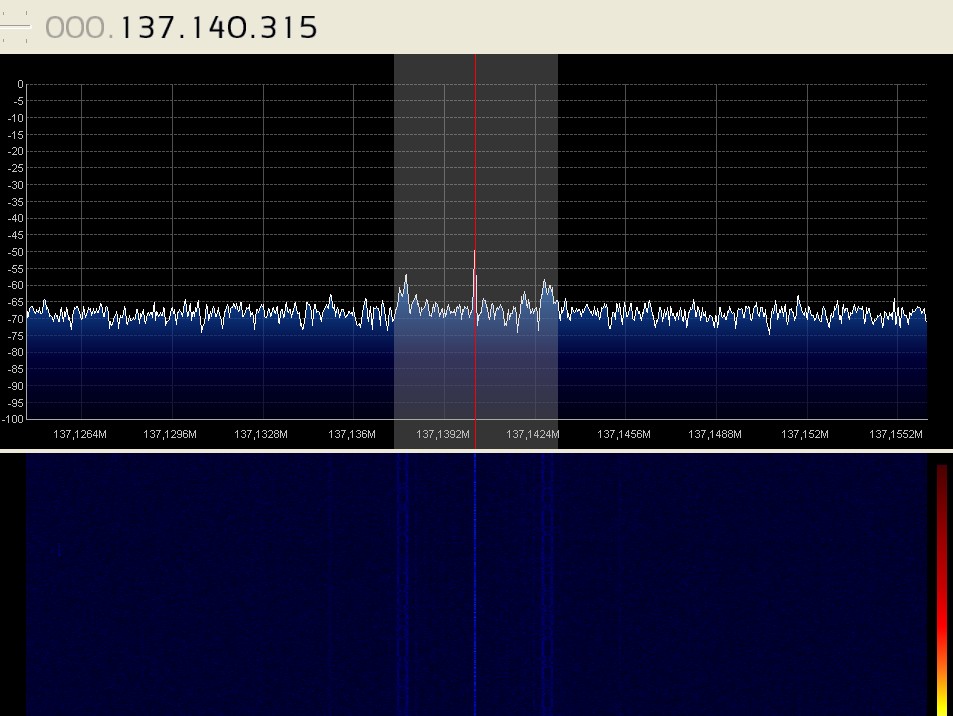Select frequency label 137,1424M
Screen dimensions: 953x716
click(x=532, y=435)
